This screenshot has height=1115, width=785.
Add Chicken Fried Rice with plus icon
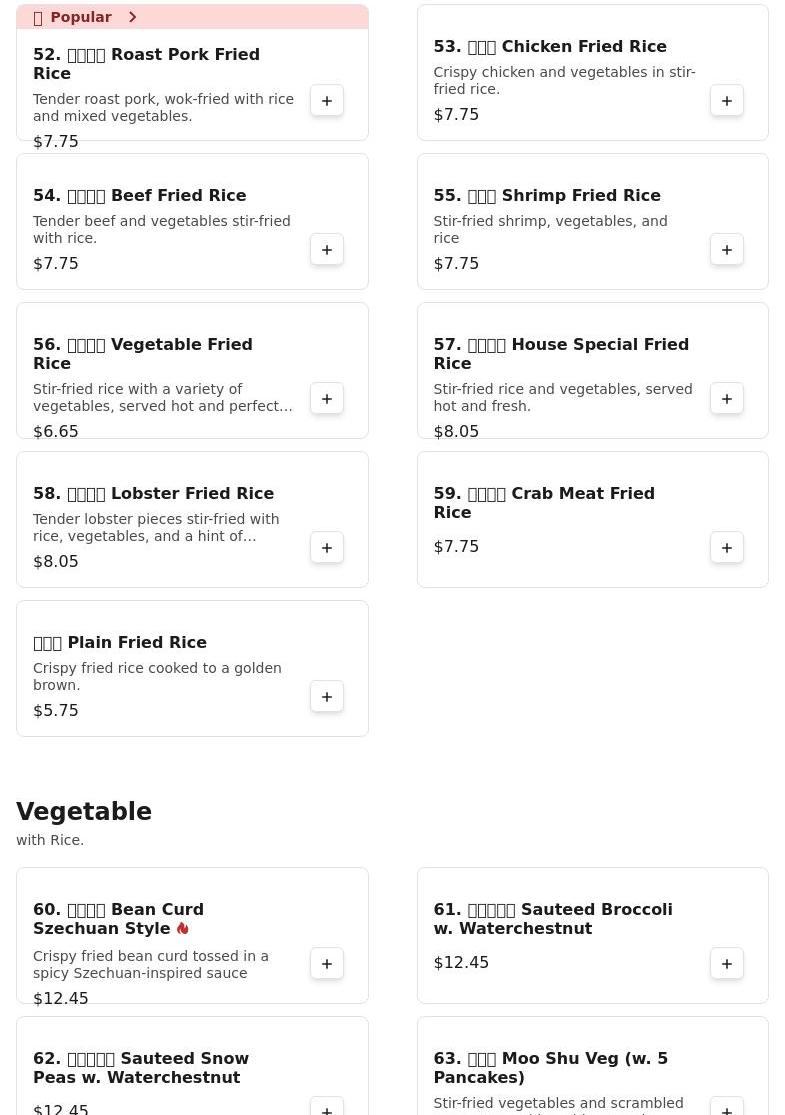(727, 101)
